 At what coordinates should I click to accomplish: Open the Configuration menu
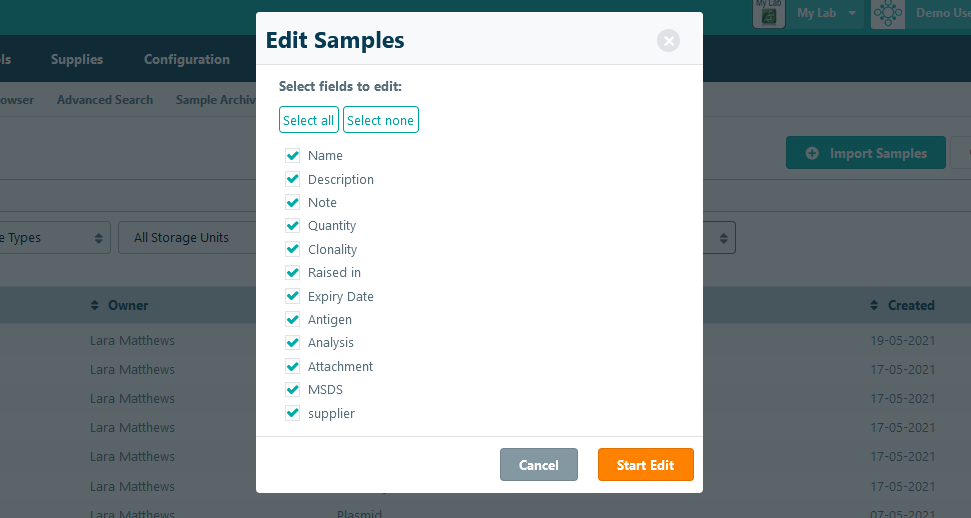point(187,59)
